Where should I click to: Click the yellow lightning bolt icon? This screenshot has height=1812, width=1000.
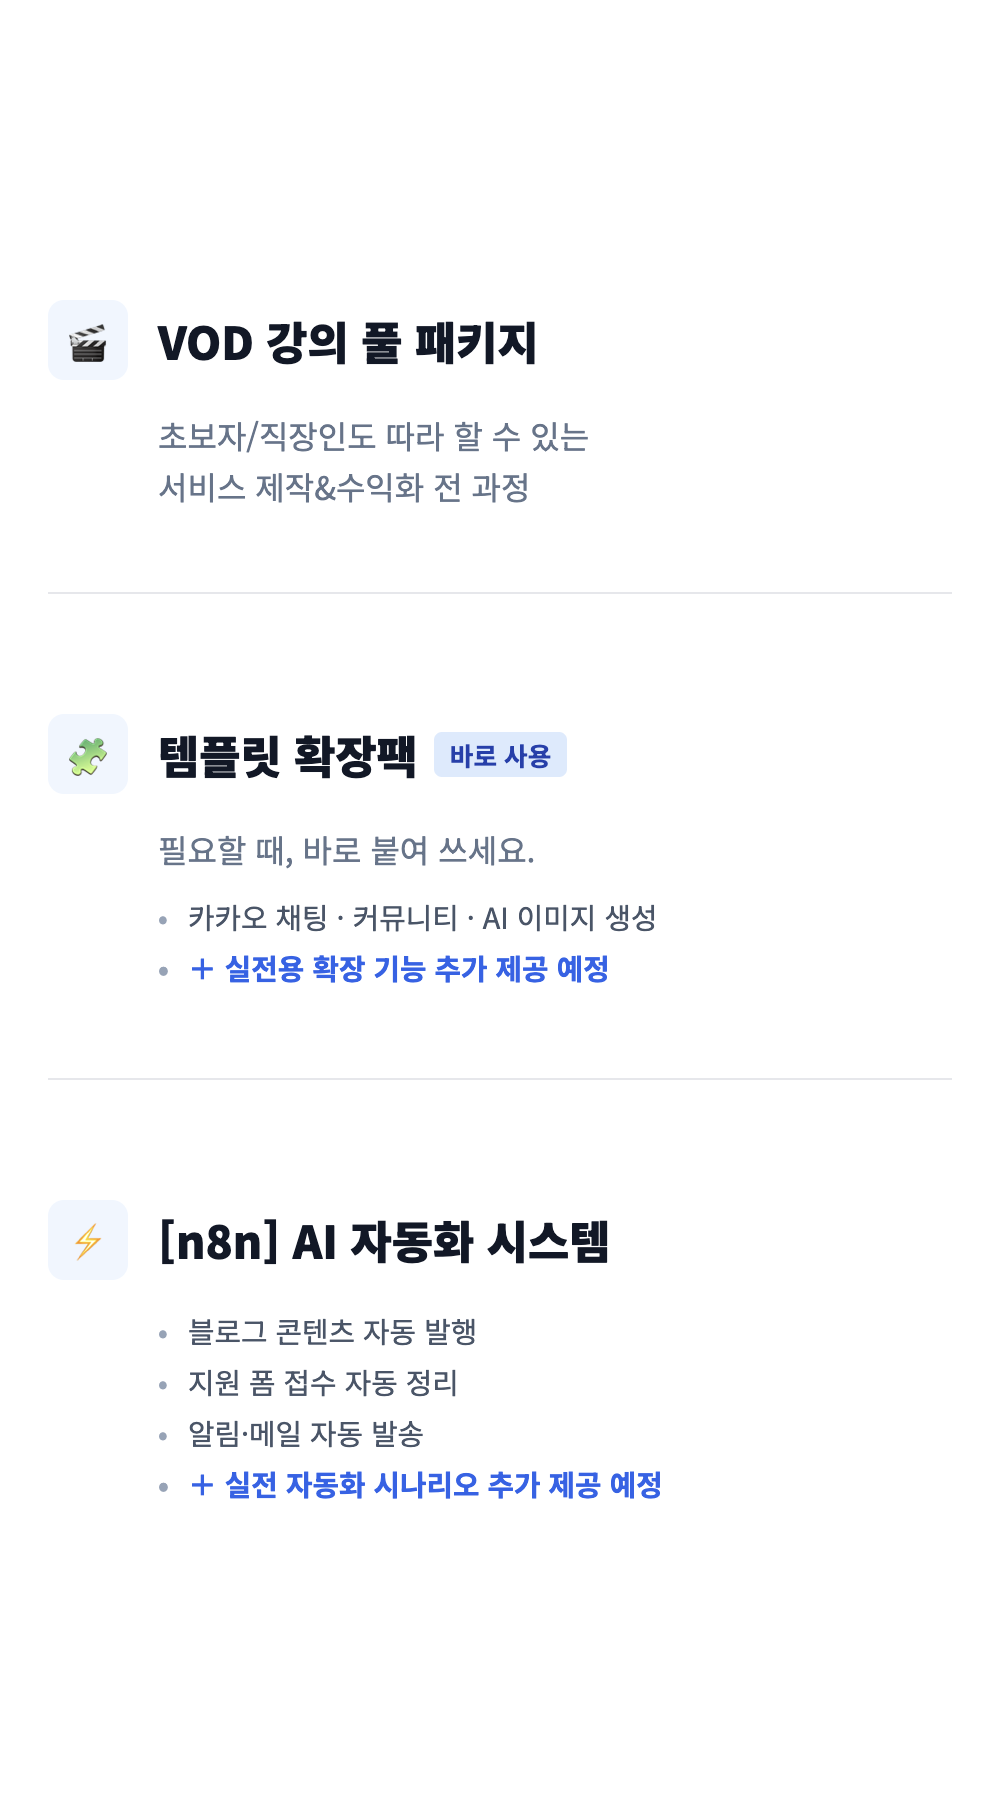88,1241
